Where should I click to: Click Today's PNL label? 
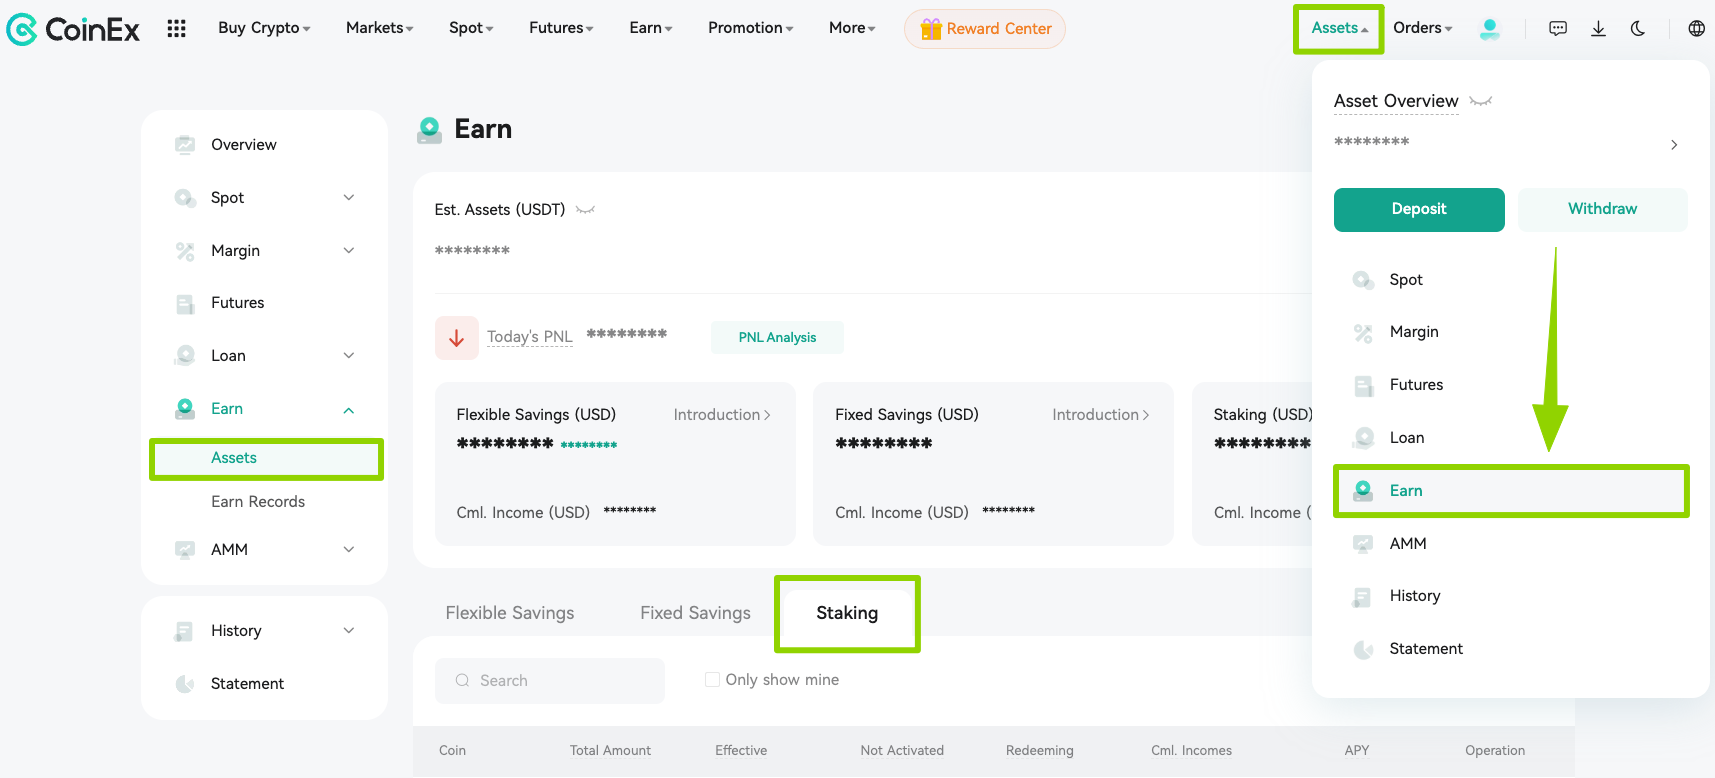click(x=530, y=337)
